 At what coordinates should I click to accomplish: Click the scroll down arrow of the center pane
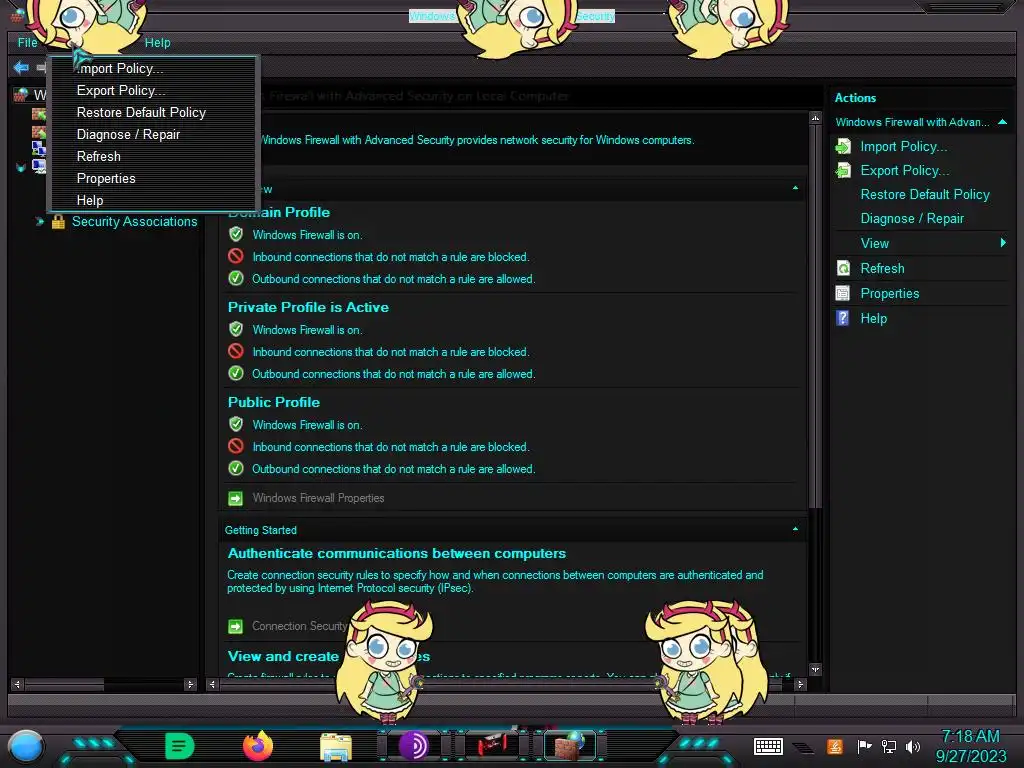815,669
